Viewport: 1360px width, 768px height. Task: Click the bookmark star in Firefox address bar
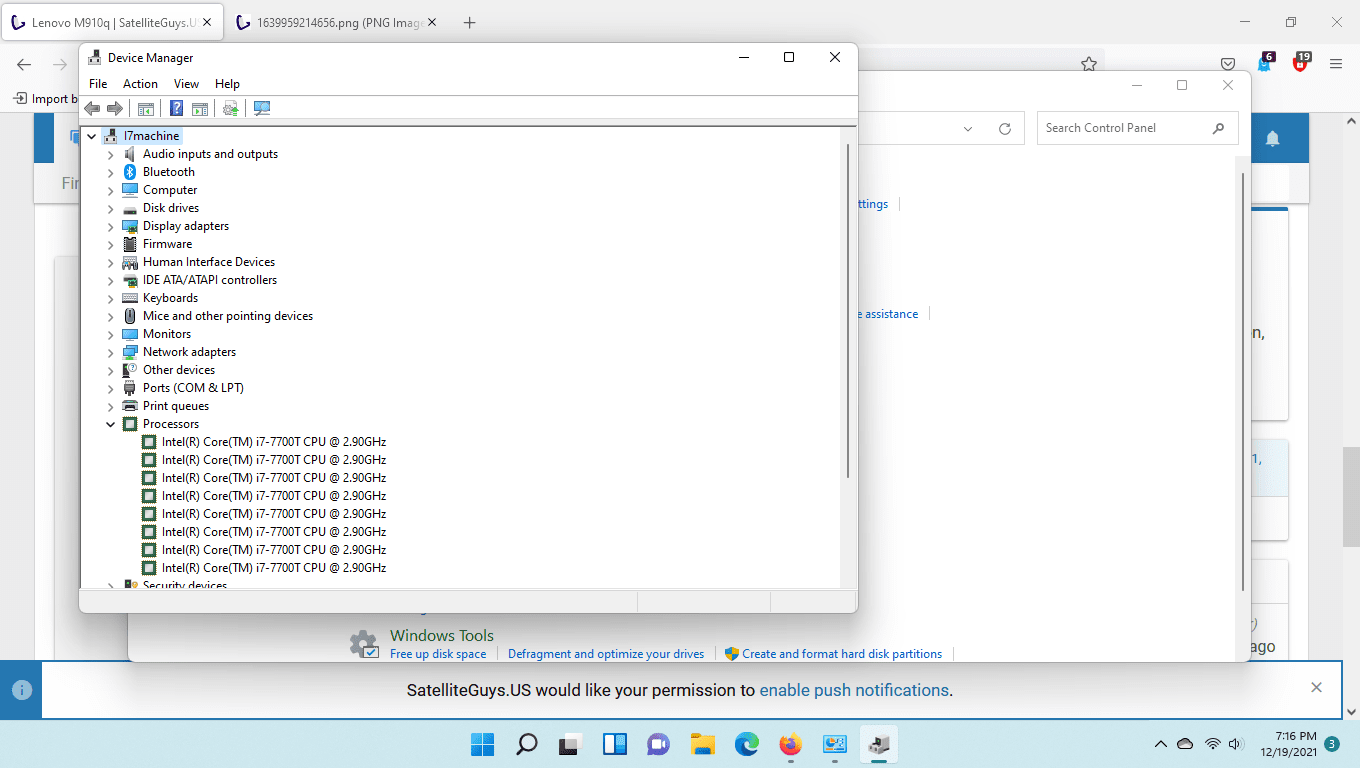(1089, 64)
